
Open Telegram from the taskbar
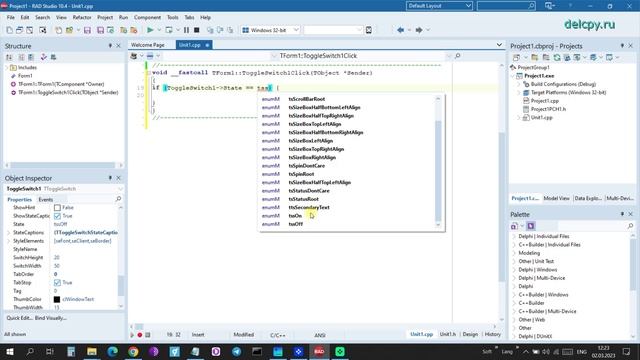[x=236, y=351]
